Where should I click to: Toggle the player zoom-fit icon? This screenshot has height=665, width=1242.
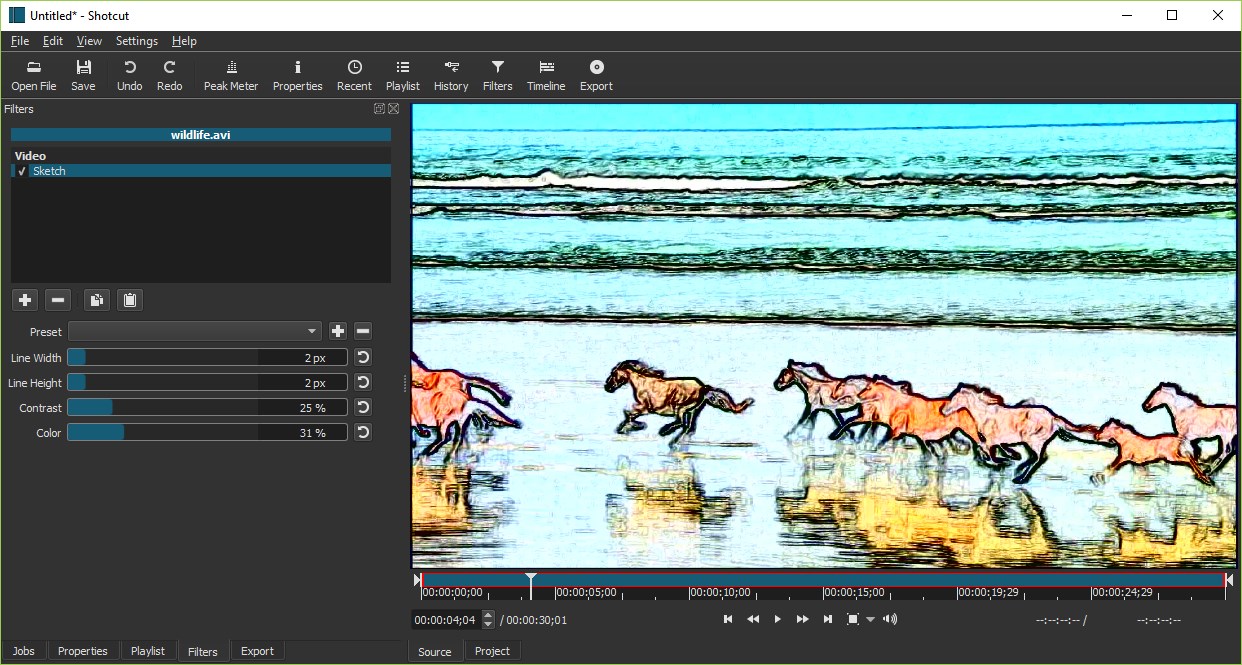pos(853,618)
